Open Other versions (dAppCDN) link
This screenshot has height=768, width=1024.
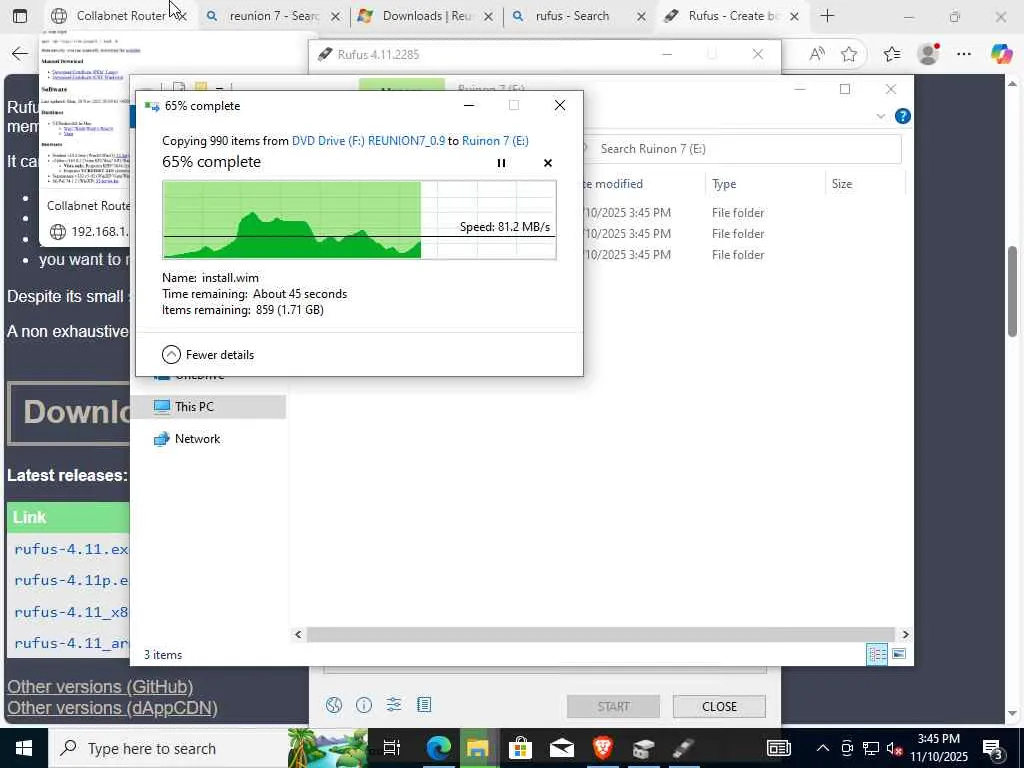112,707
